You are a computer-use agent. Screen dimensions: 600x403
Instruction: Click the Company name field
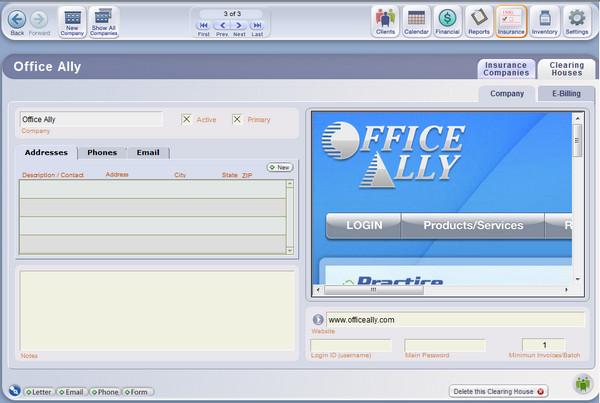click(x=91, y=119)
